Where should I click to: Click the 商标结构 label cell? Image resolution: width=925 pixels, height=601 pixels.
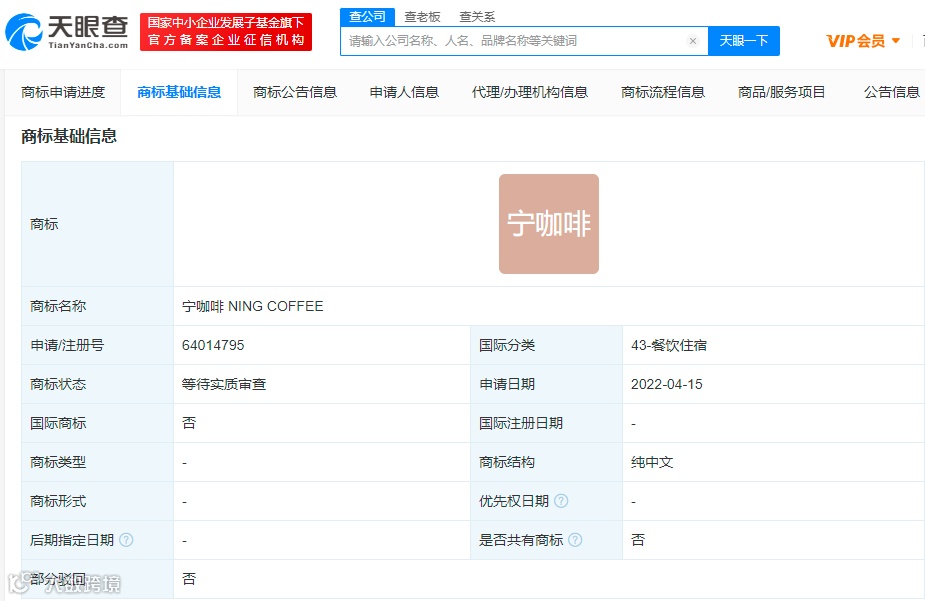click(x=546, y=462)
